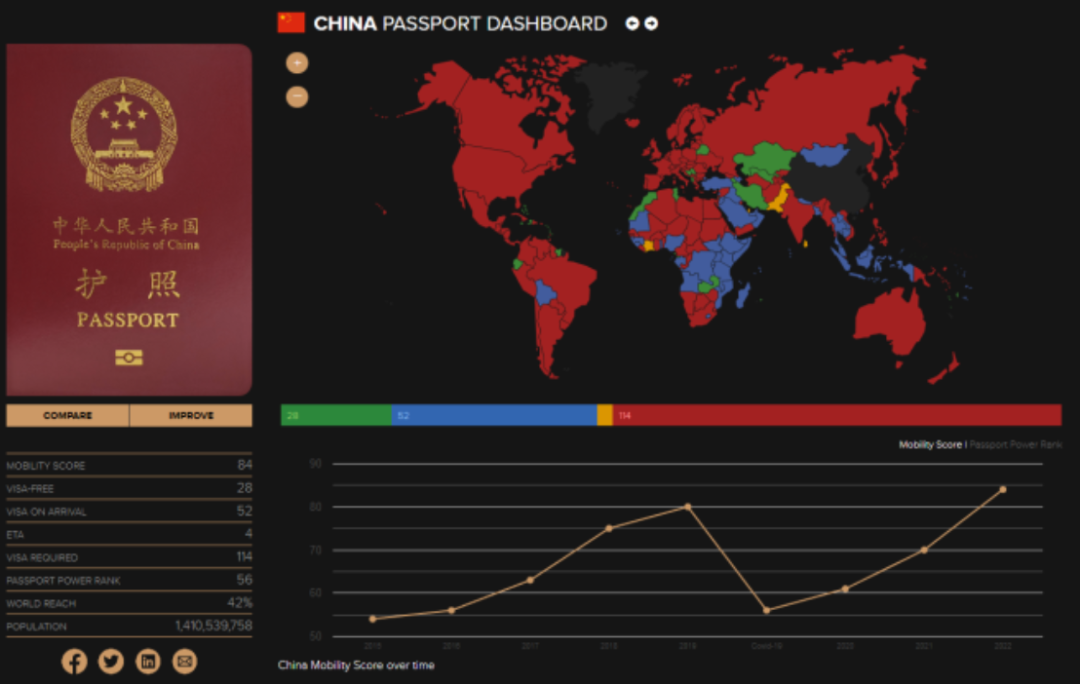Click the China passport cover image
Viewport: 1080px width, 684px height.
tap(129, 220)
